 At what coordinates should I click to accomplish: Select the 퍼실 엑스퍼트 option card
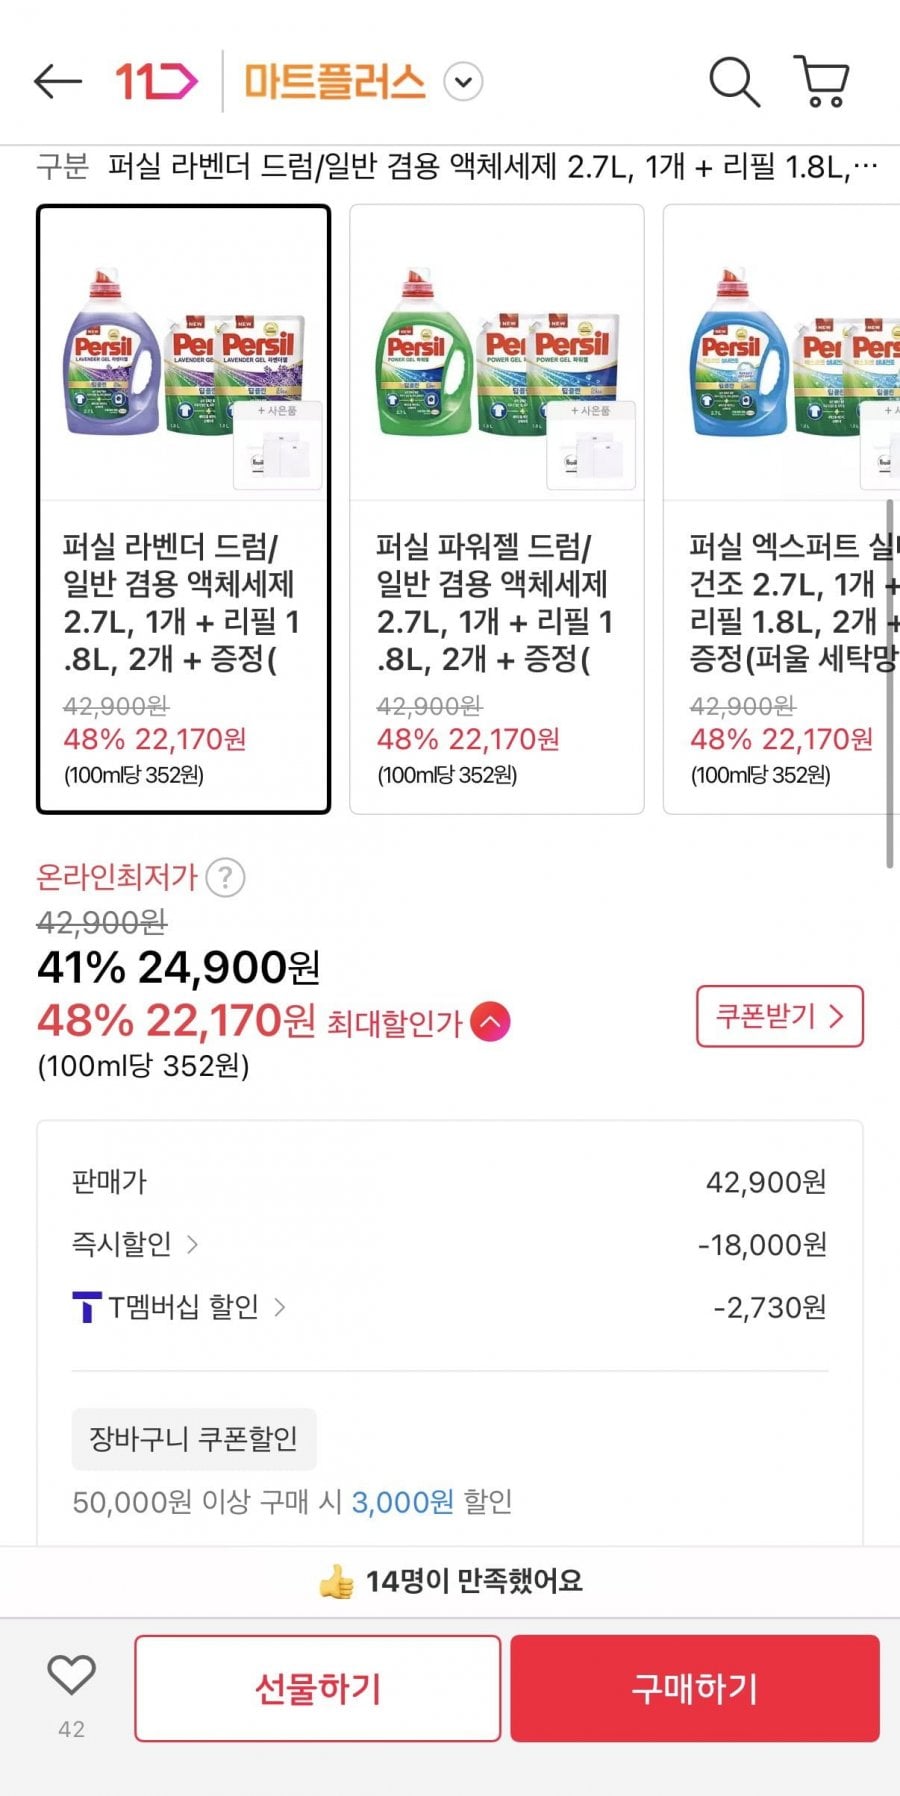click(782, 509)
